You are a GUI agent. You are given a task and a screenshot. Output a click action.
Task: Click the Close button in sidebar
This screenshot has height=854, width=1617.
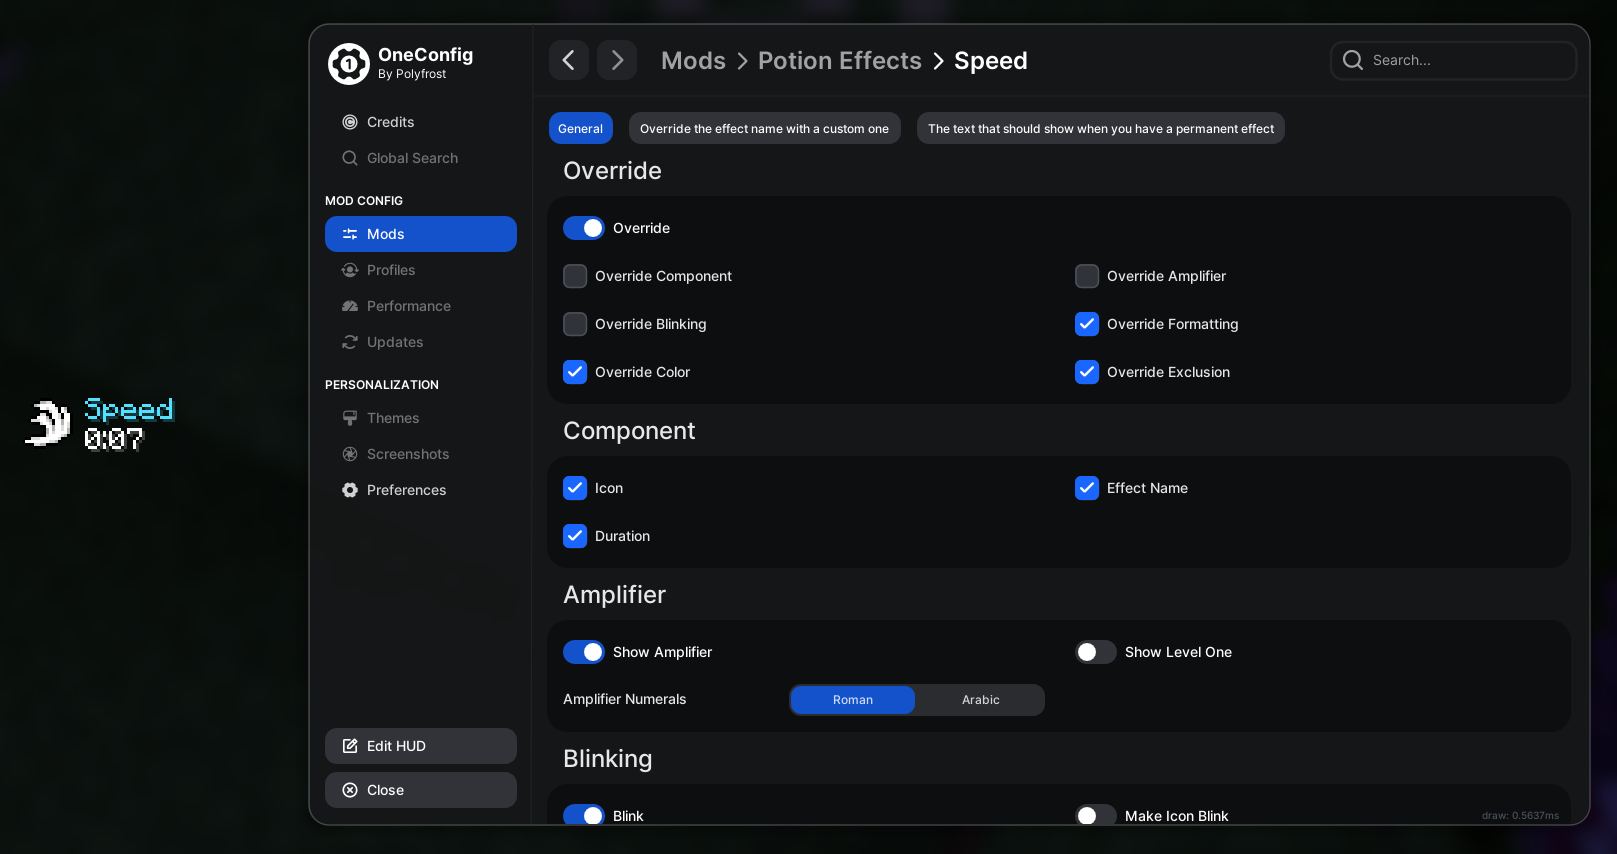click(421, 790)
